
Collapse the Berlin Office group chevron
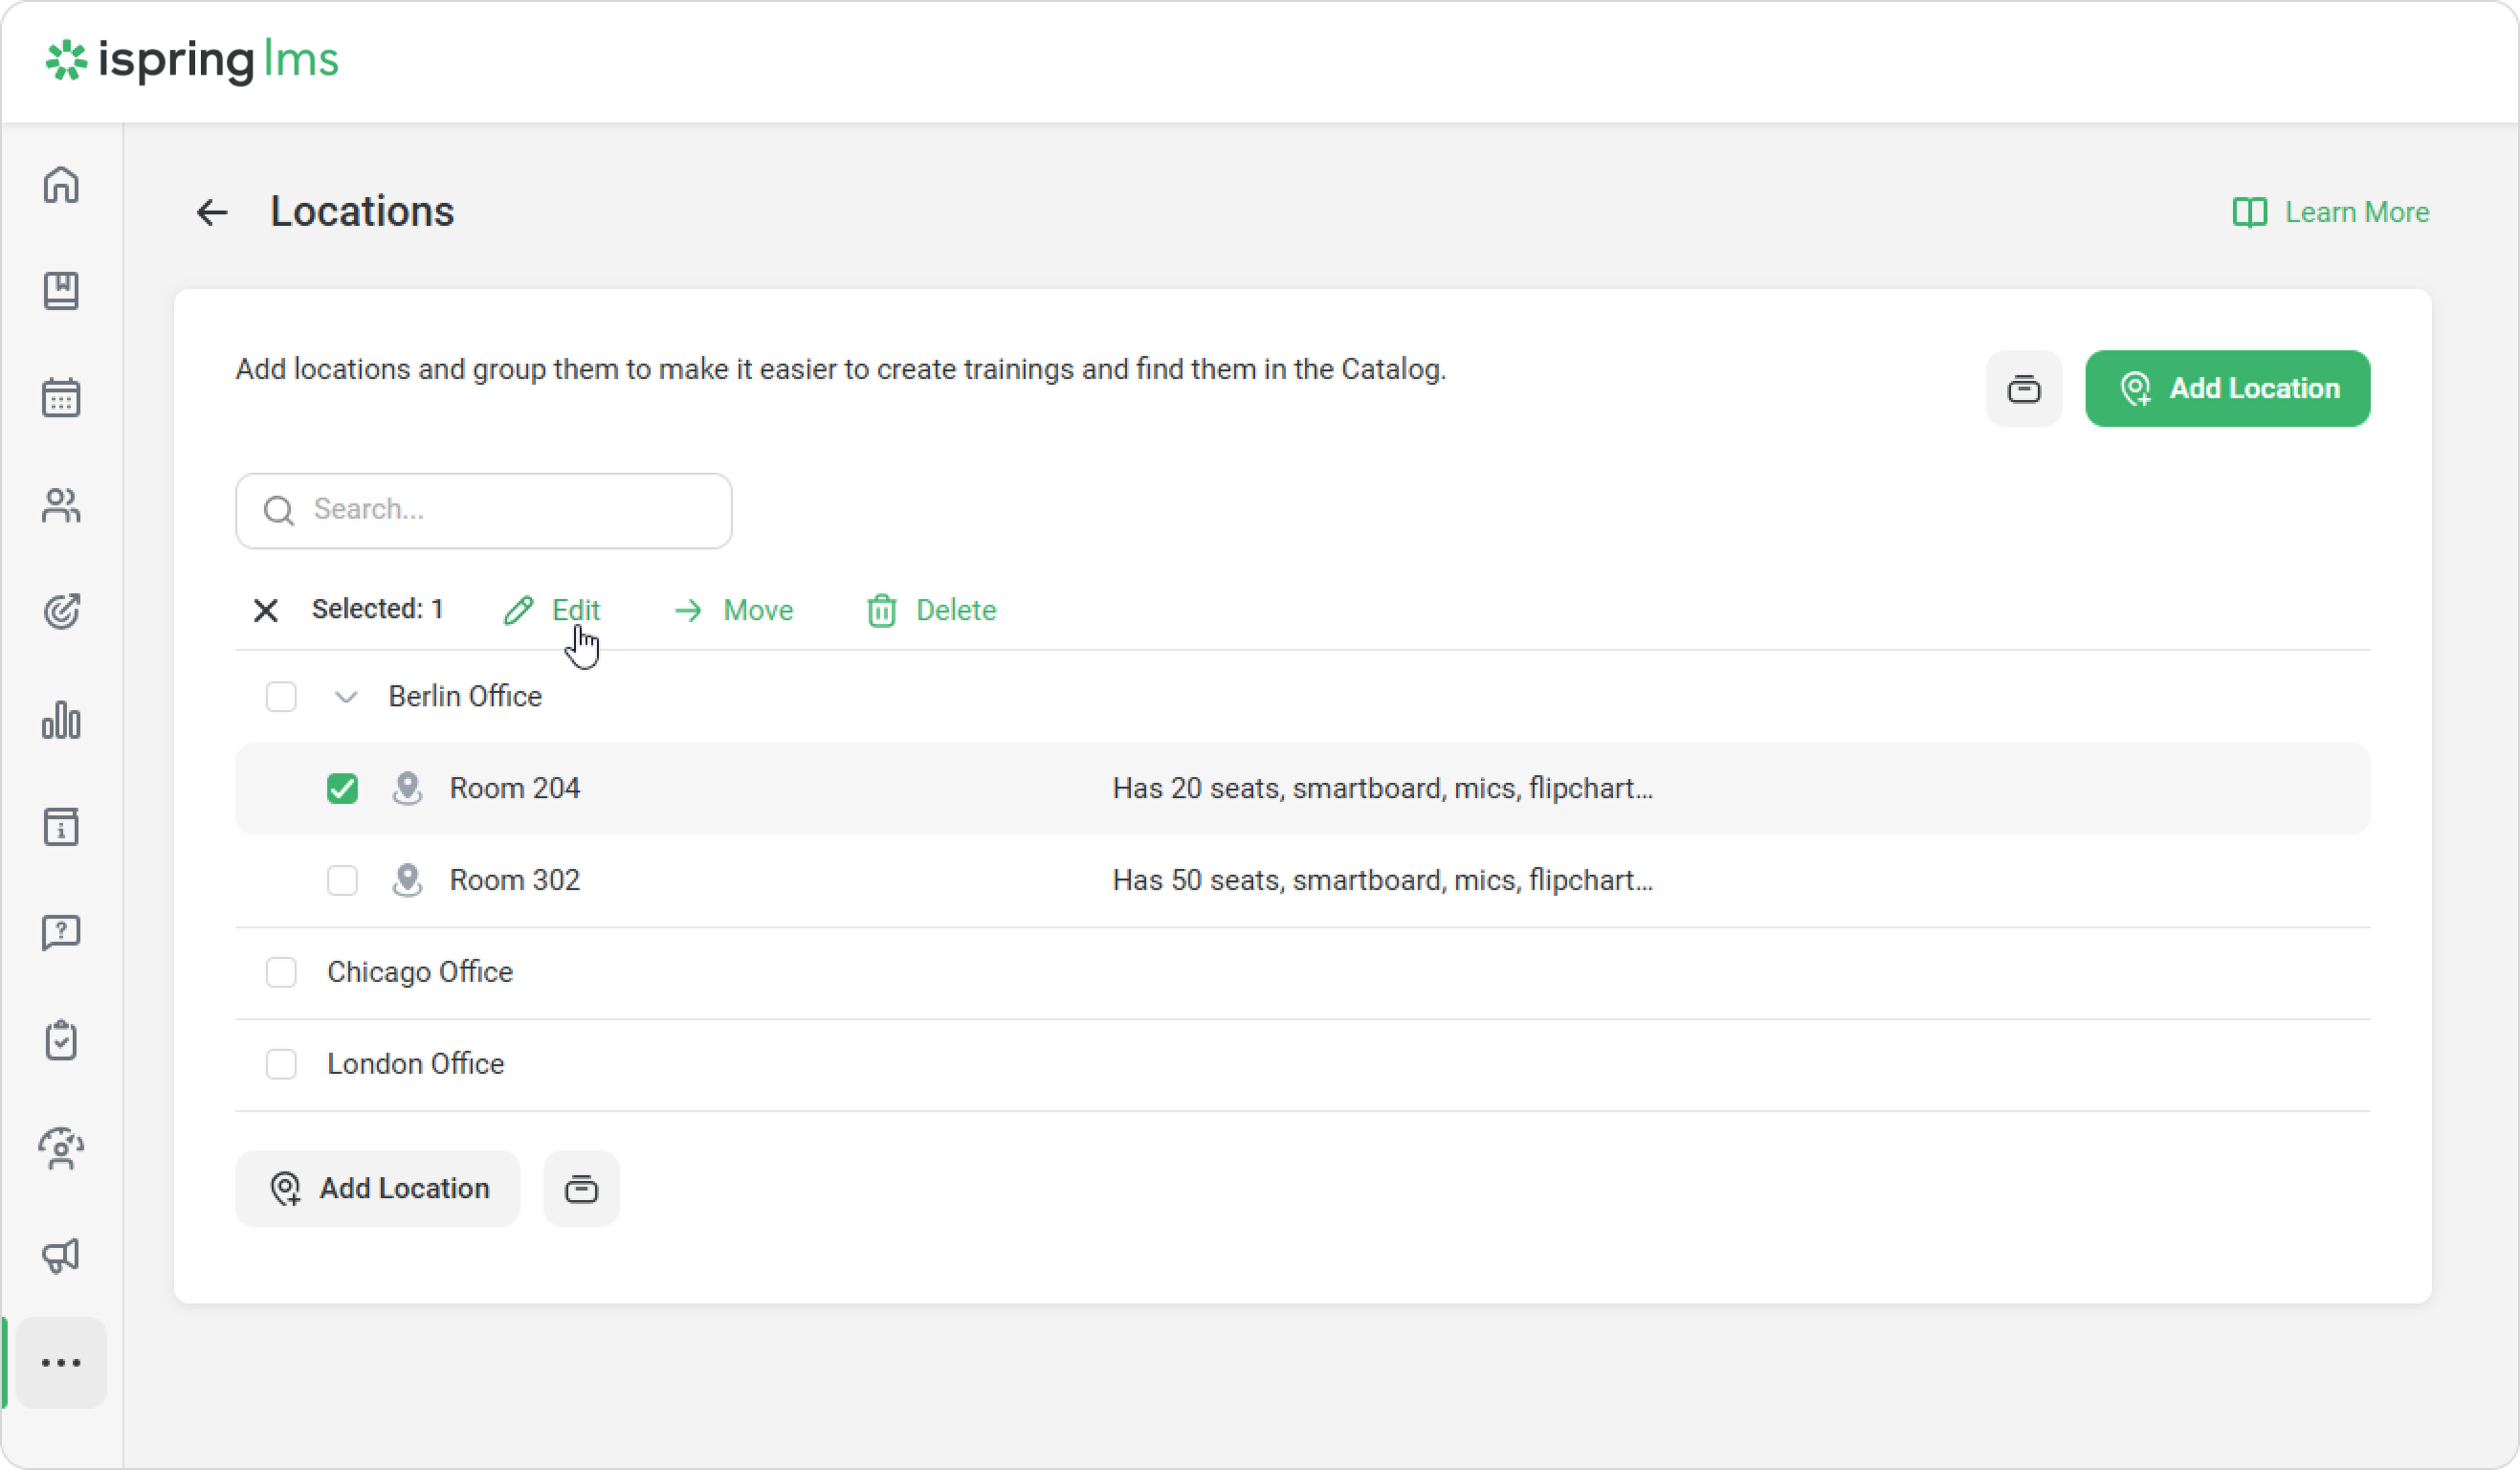(345, 697)
